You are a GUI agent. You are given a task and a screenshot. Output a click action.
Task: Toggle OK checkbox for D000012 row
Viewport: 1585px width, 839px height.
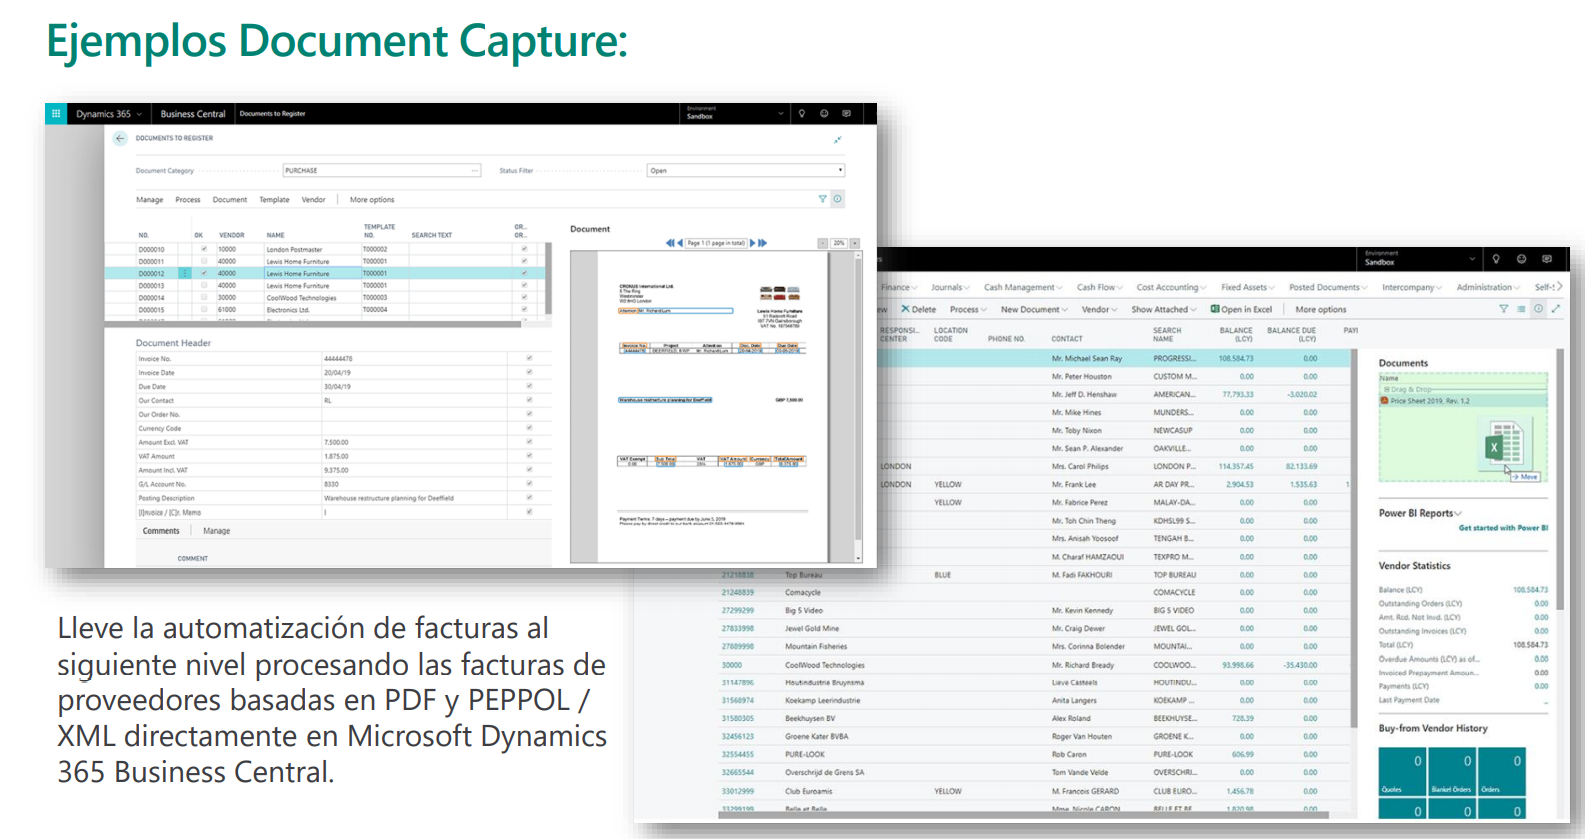[x=204, y=273]
